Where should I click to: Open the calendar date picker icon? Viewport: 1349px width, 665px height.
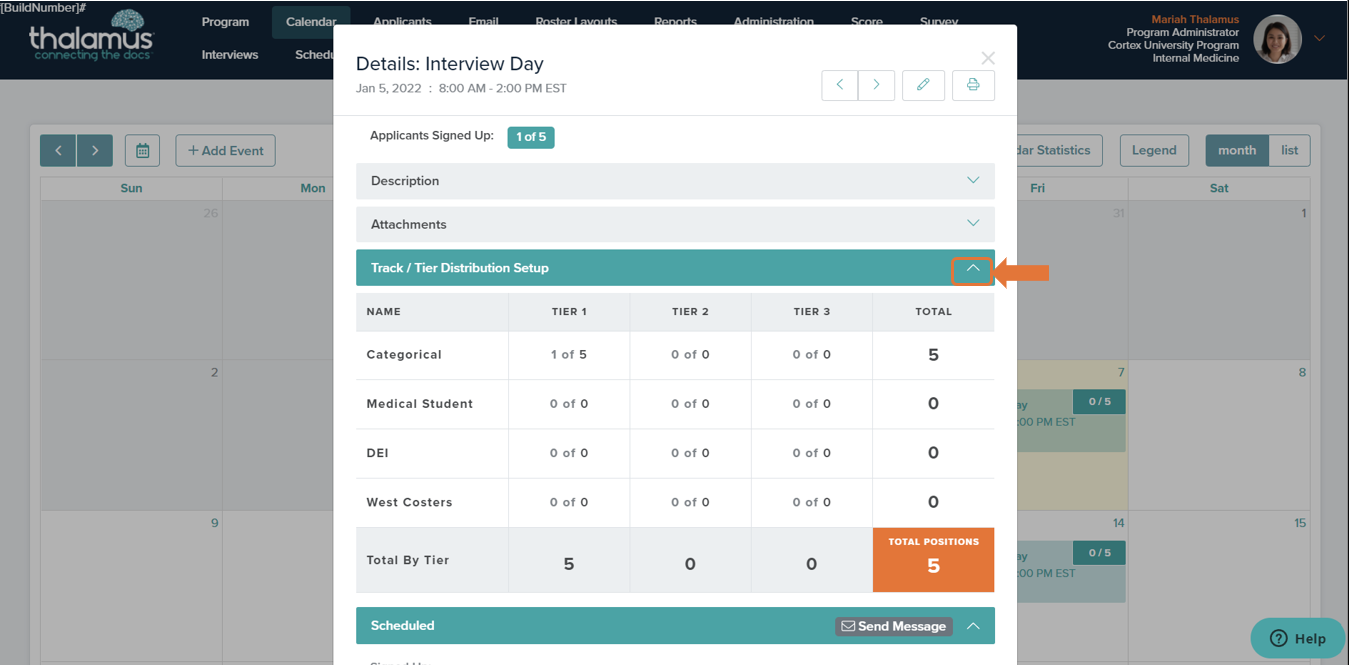click(142, 150)
